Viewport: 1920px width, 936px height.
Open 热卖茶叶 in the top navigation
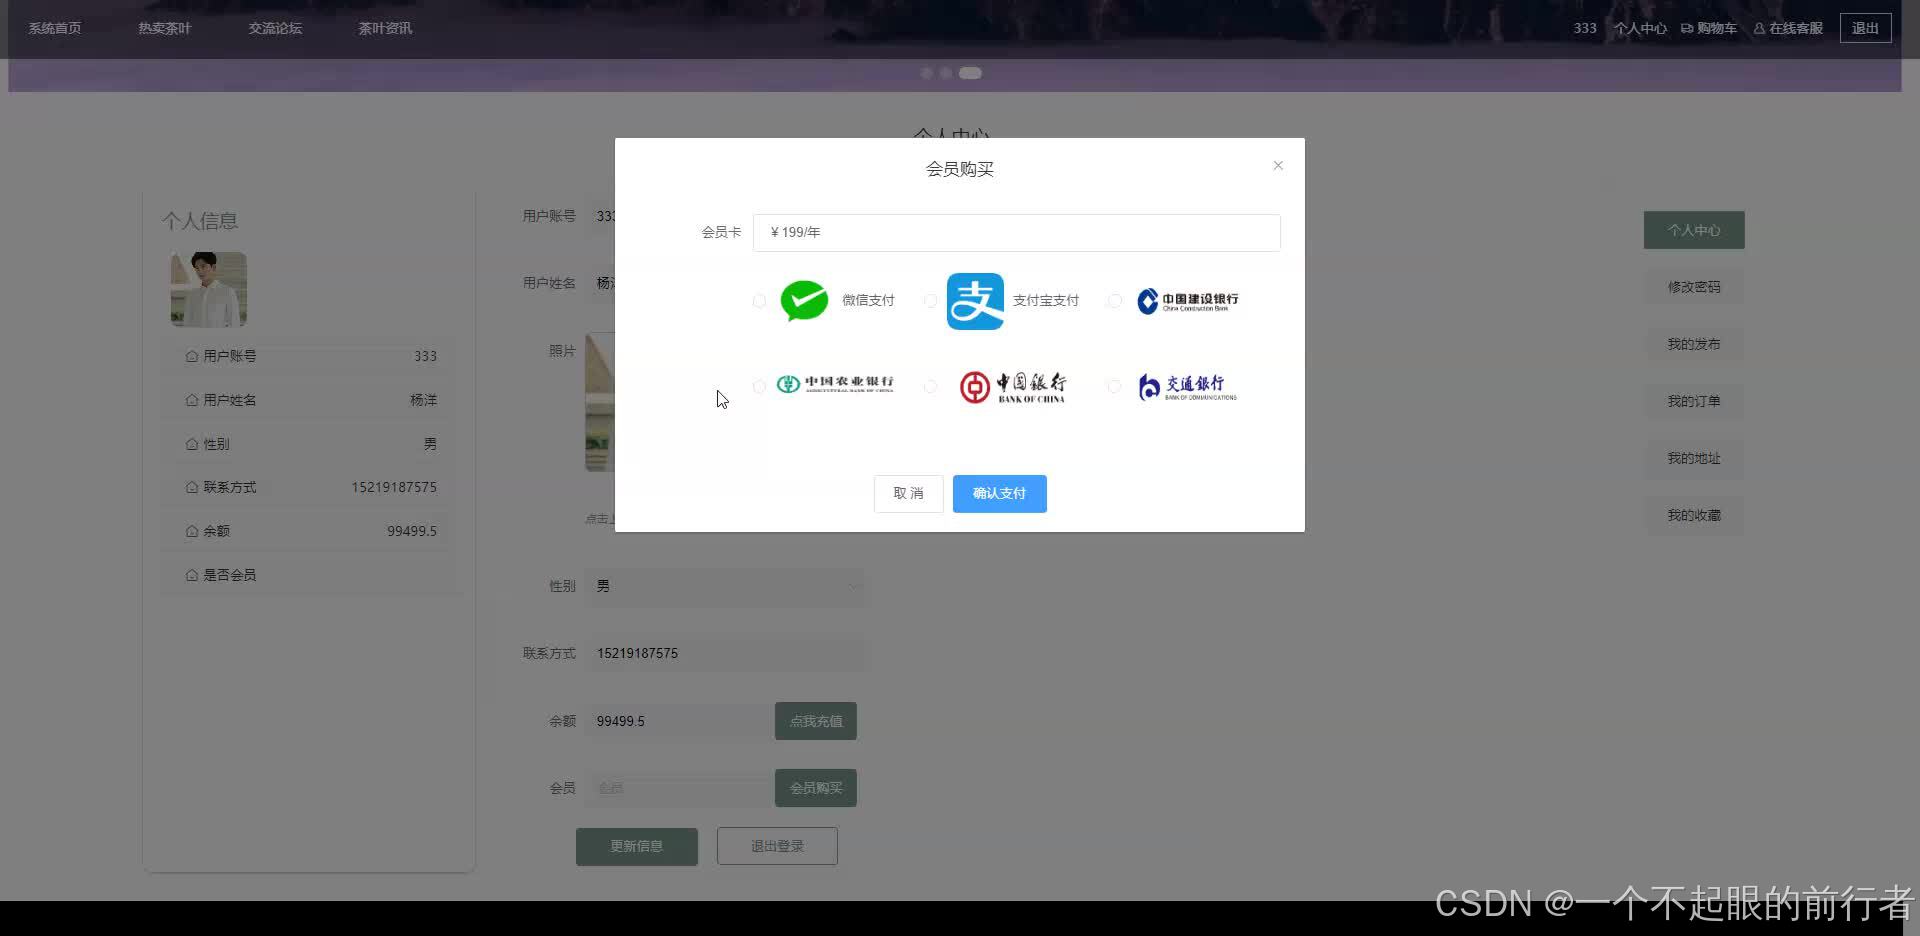pos(165,28)
